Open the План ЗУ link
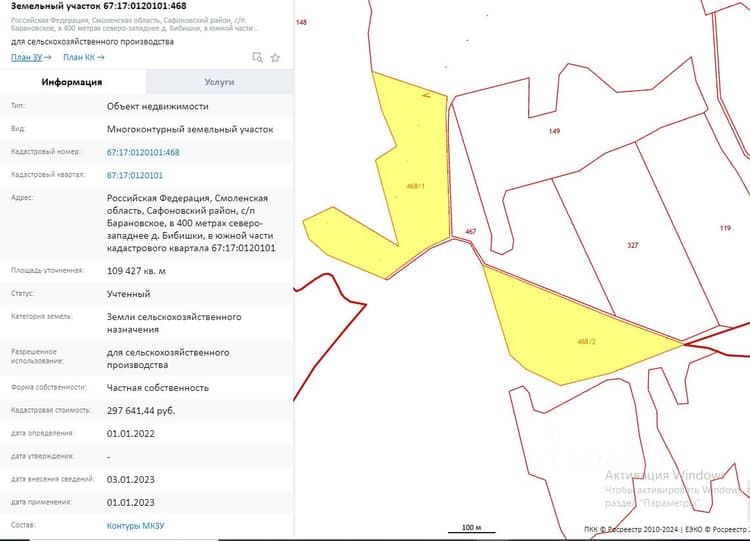Screen dimensions: 750x541 pyautogui.click(x=31, y=57)
